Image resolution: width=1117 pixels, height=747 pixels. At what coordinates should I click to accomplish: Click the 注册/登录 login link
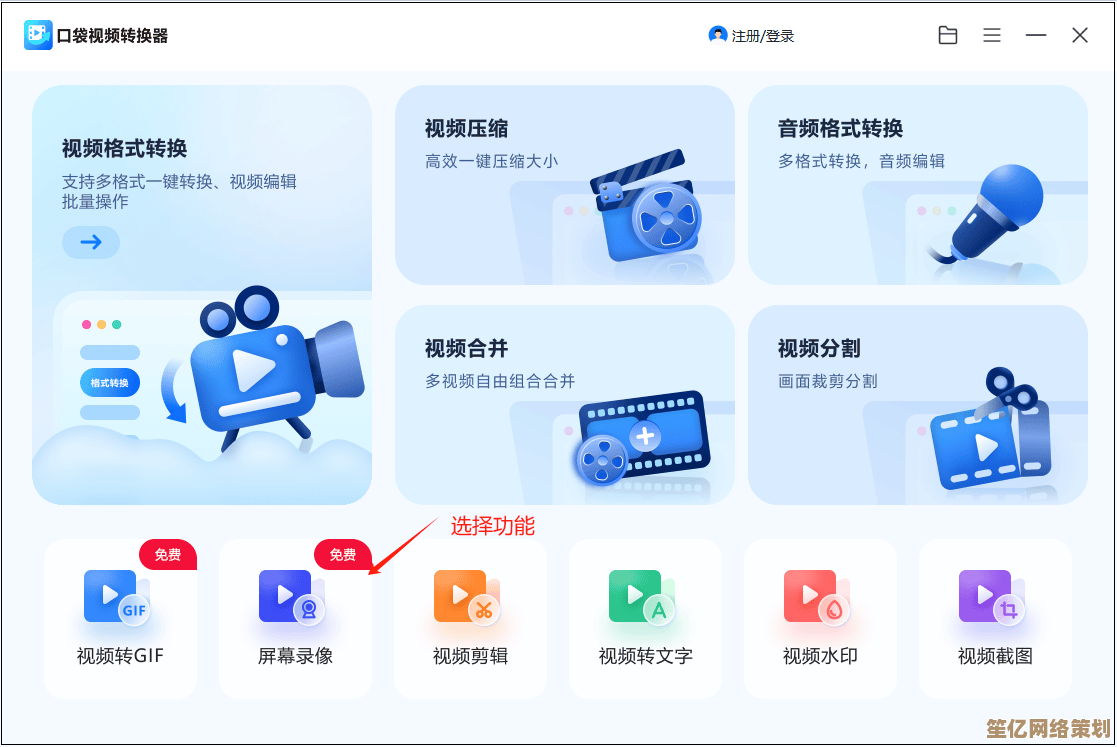point(752,36)
